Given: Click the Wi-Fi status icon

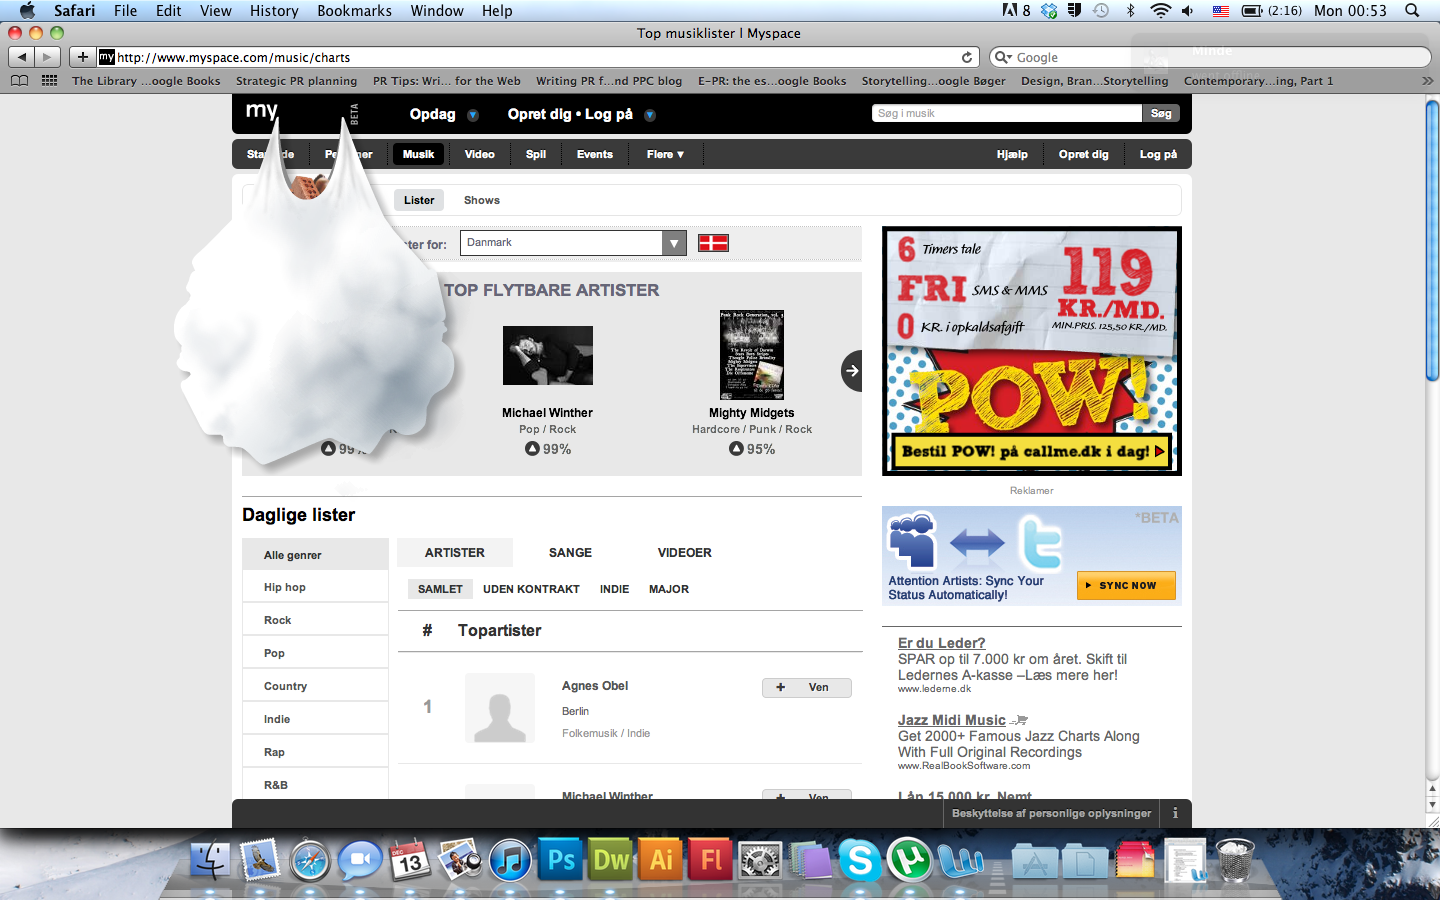Looking at the screenshot, I should point(1160,10).
